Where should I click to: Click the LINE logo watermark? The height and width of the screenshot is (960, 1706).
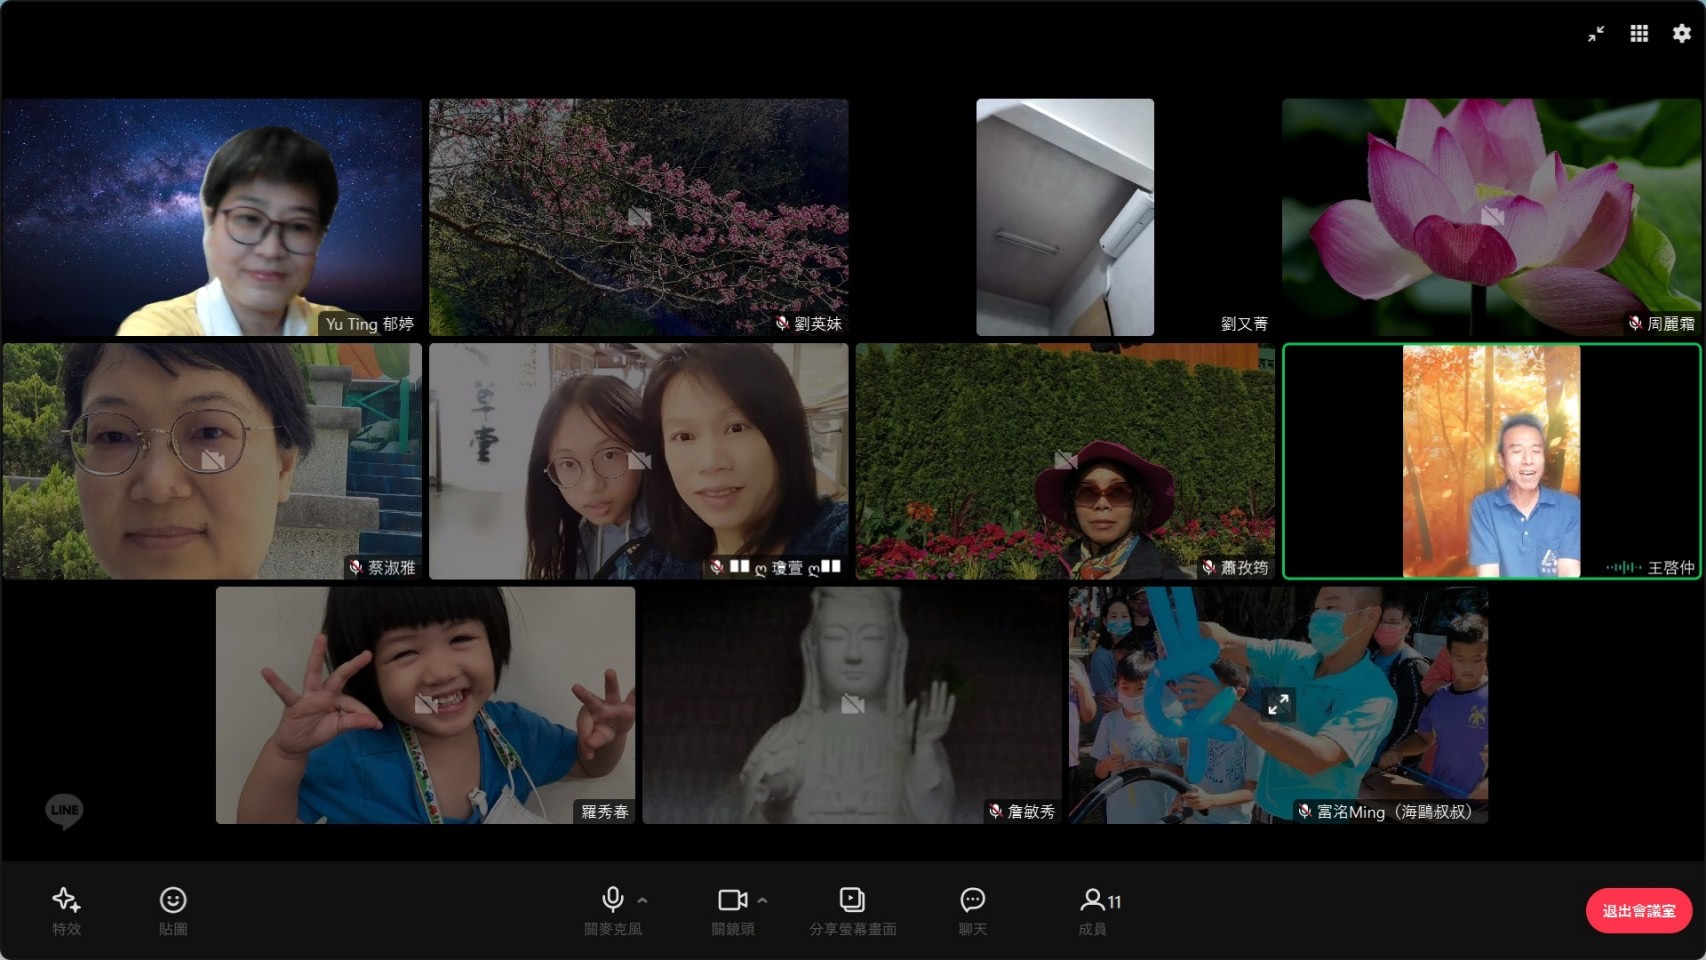pos(64,810)
